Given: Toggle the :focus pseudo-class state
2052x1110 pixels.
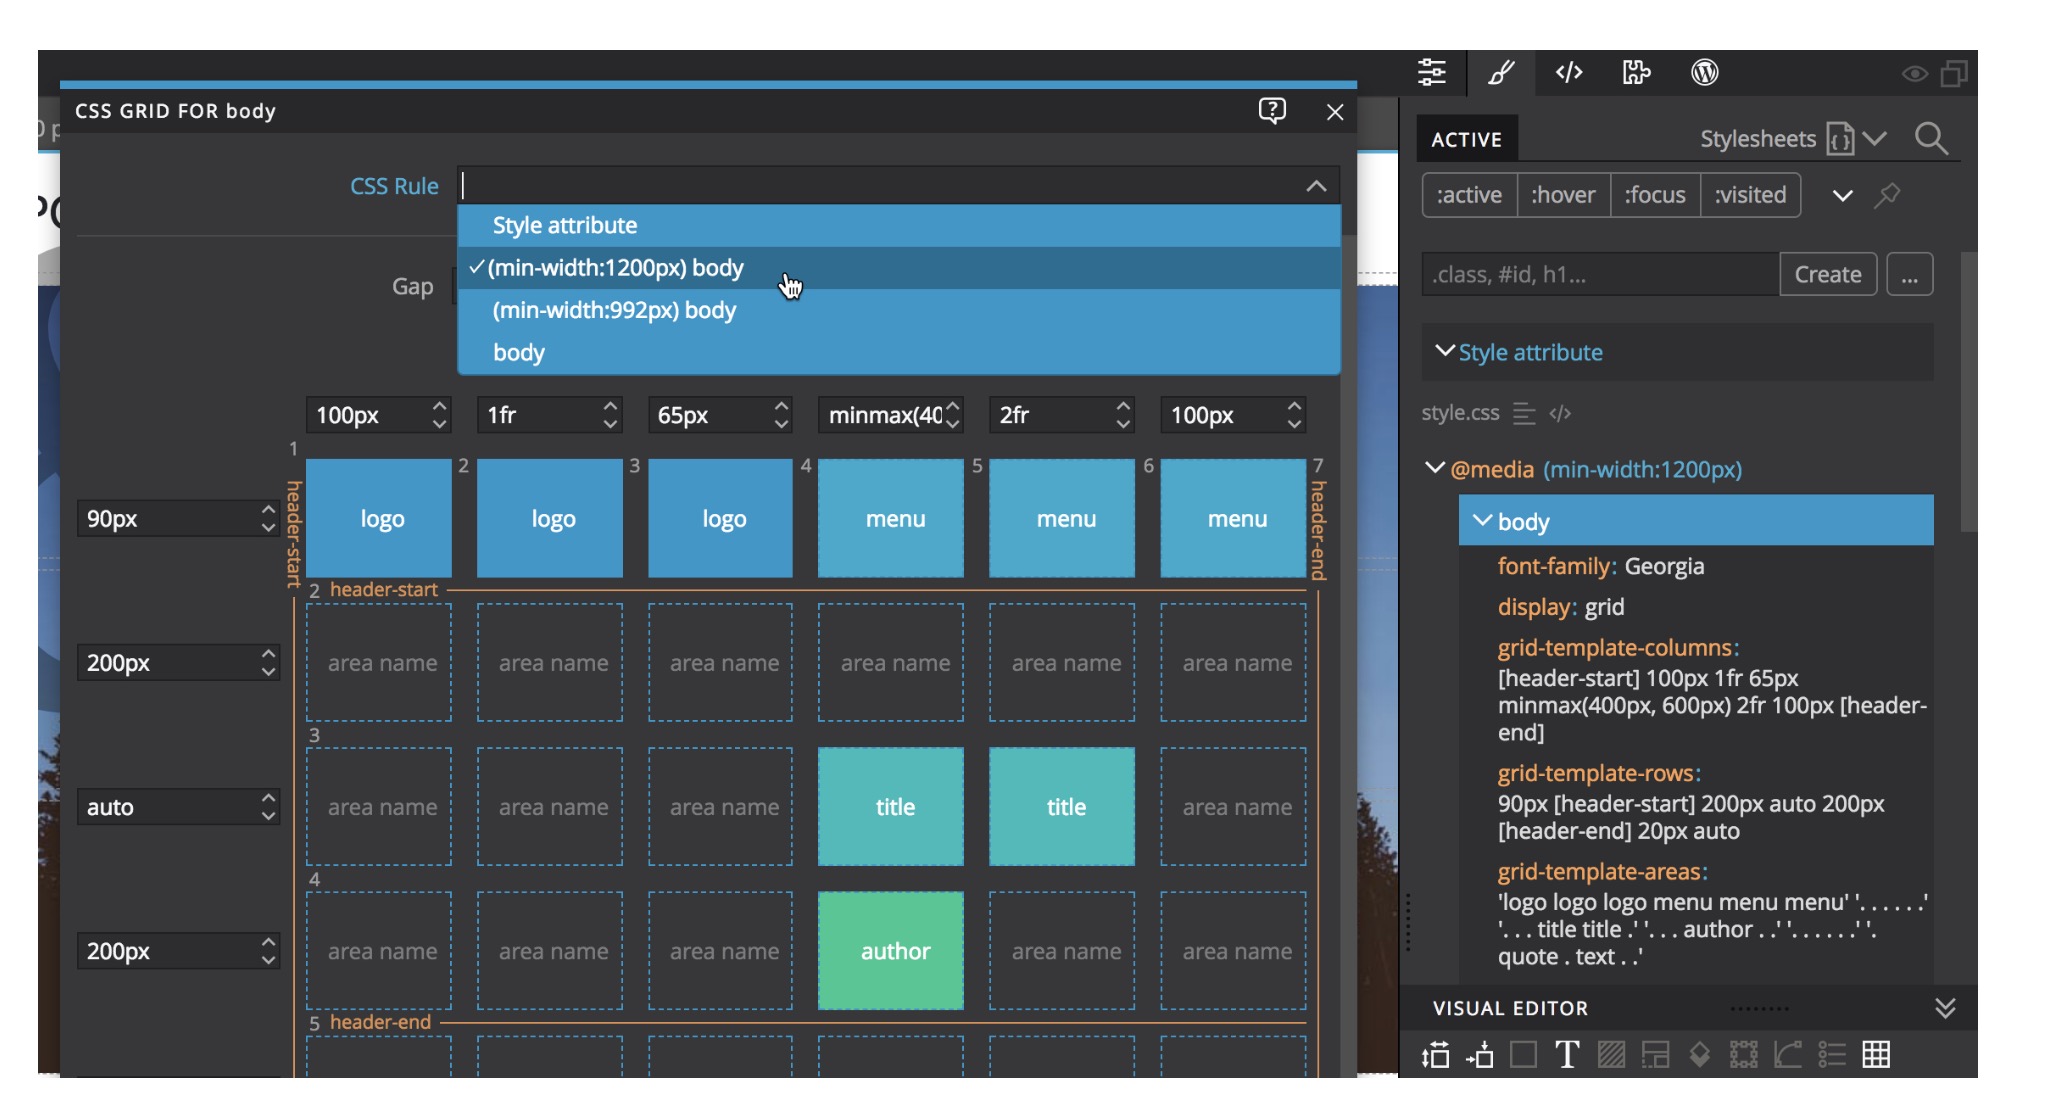Looking at the screenshot, I should pos(1655,195).
